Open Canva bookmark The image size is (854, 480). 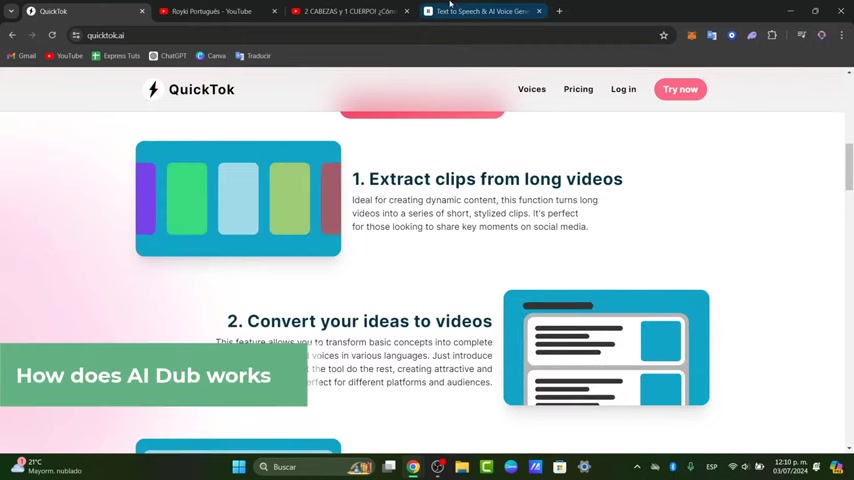[x=211, y=56]
